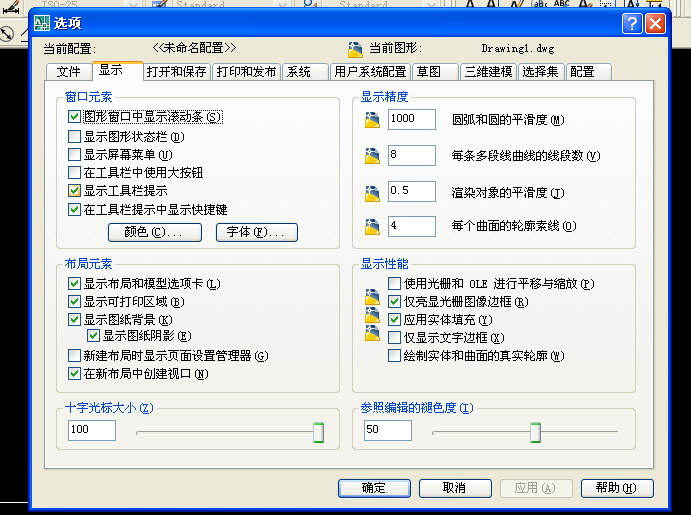Uncheck 应用实体填充 checkbox
Screen dimensions: 691x515
394,319
